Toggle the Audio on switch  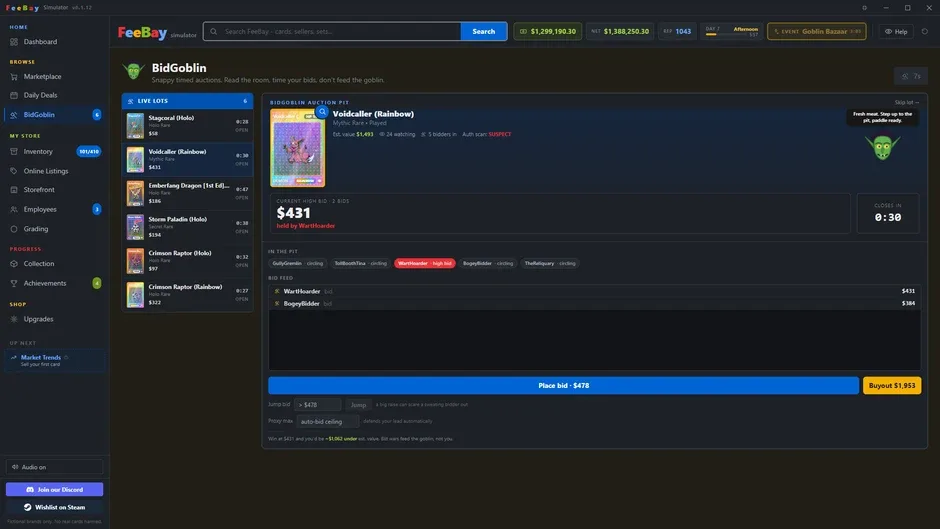[54, 467]
